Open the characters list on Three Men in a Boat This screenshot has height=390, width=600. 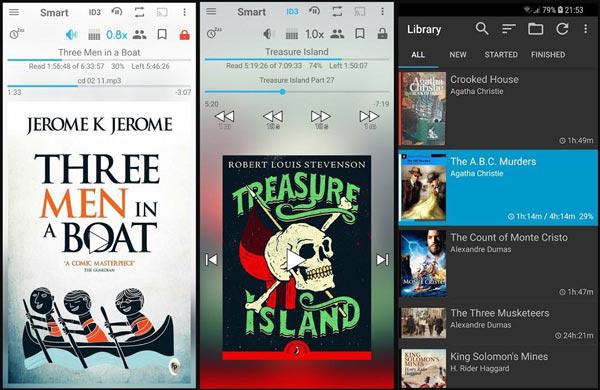139,35
